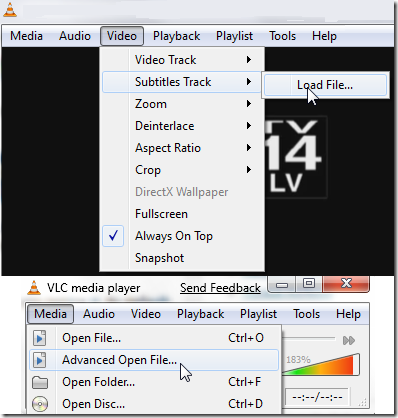
Task: Select Advanced Open File... from the Media menu
Action: (x=154, y=360)
